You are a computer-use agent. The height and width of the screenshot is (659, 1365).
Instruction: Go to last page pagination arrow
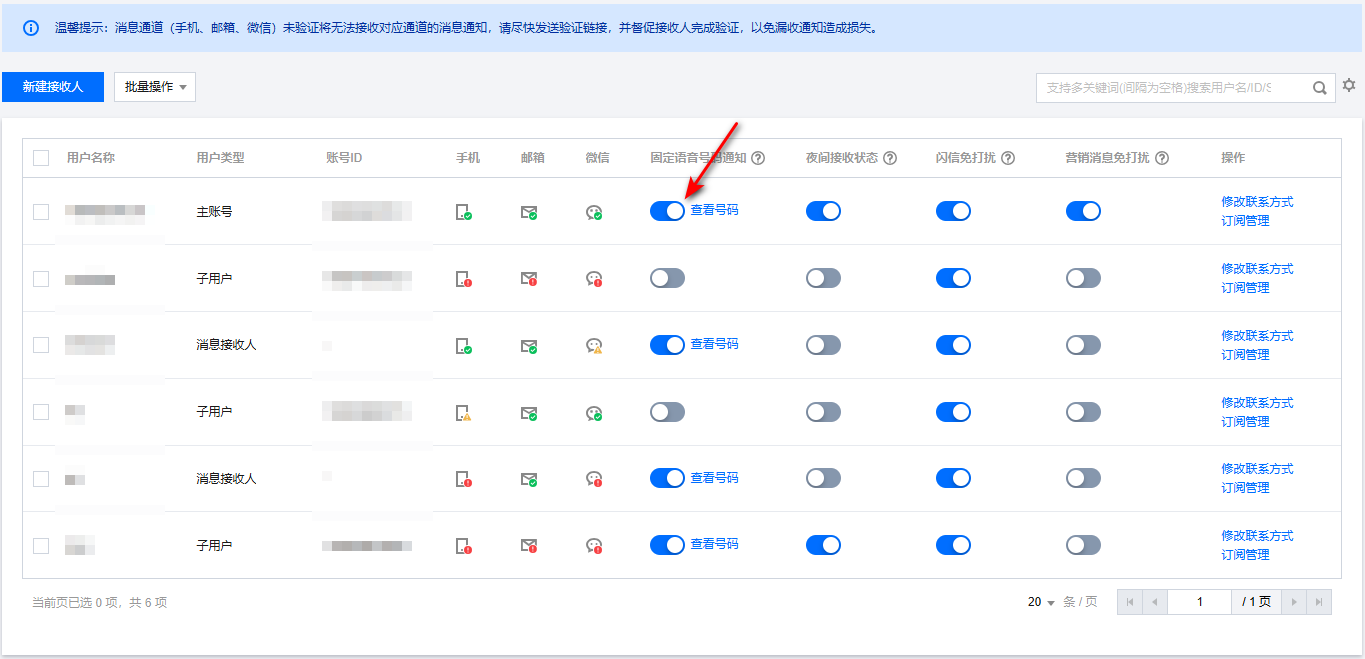point(1320,602)
